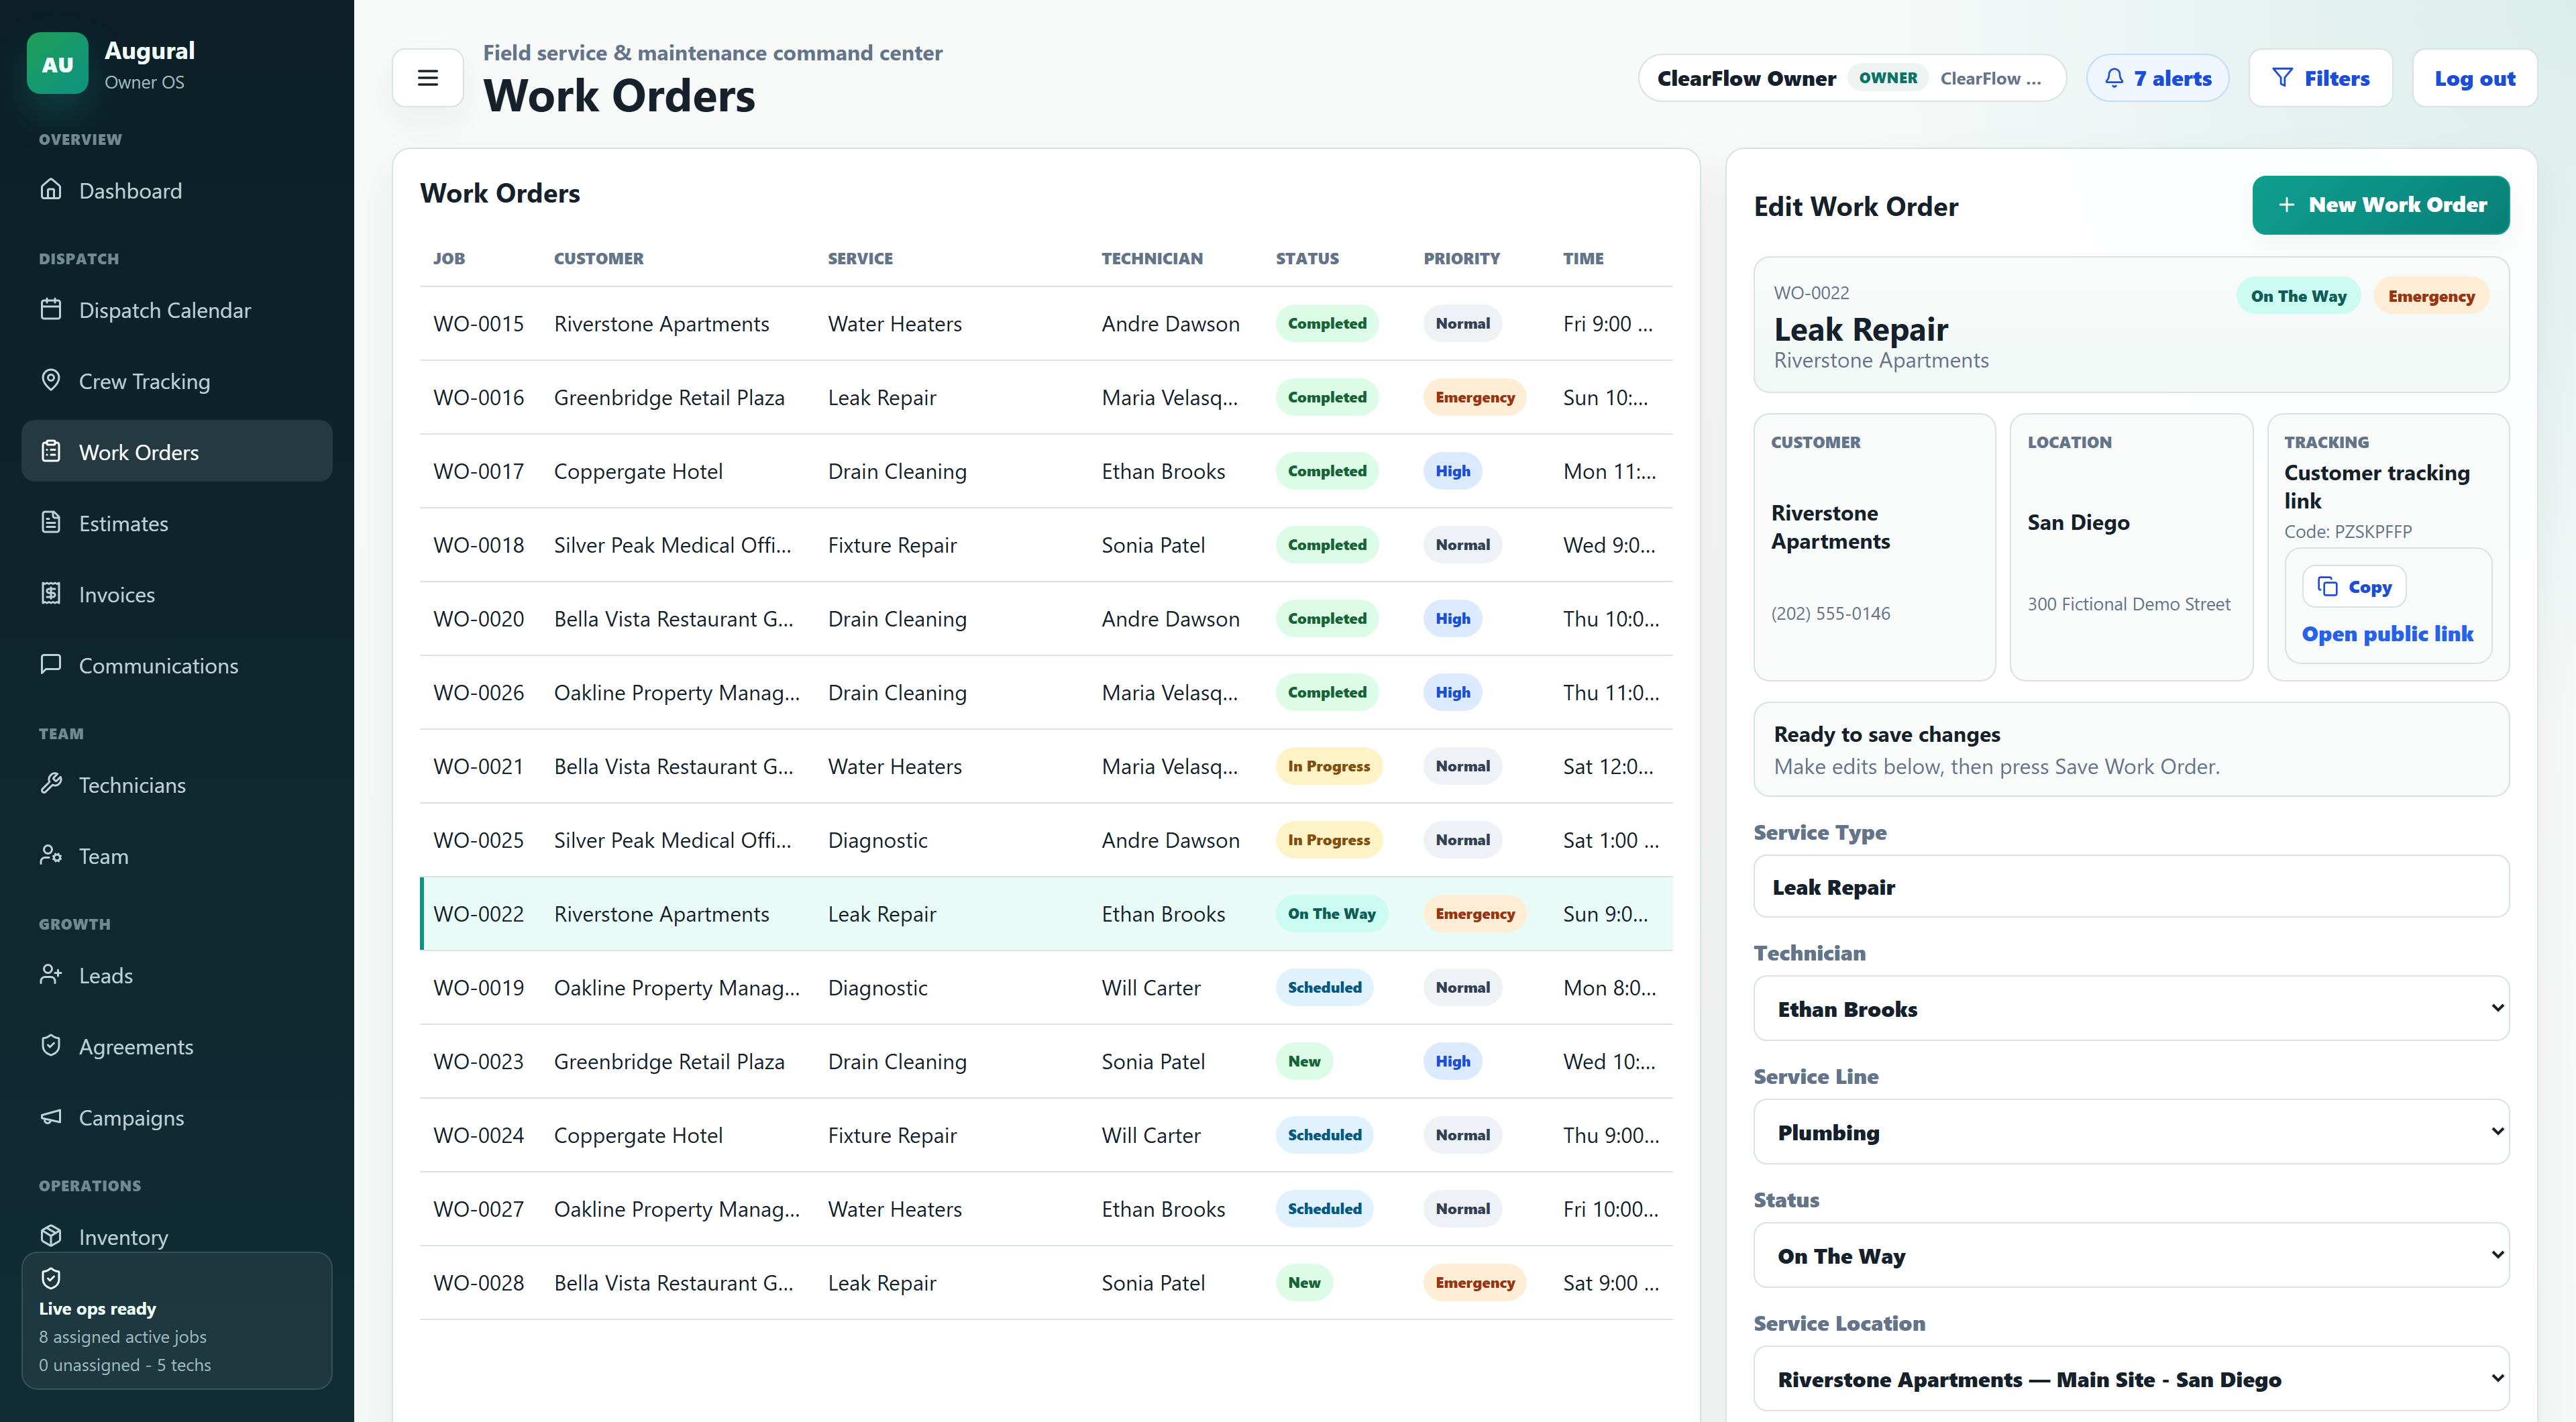Click the Technicians wrench icon
Screen dimensions: 2576x1422
pos(51,784)
